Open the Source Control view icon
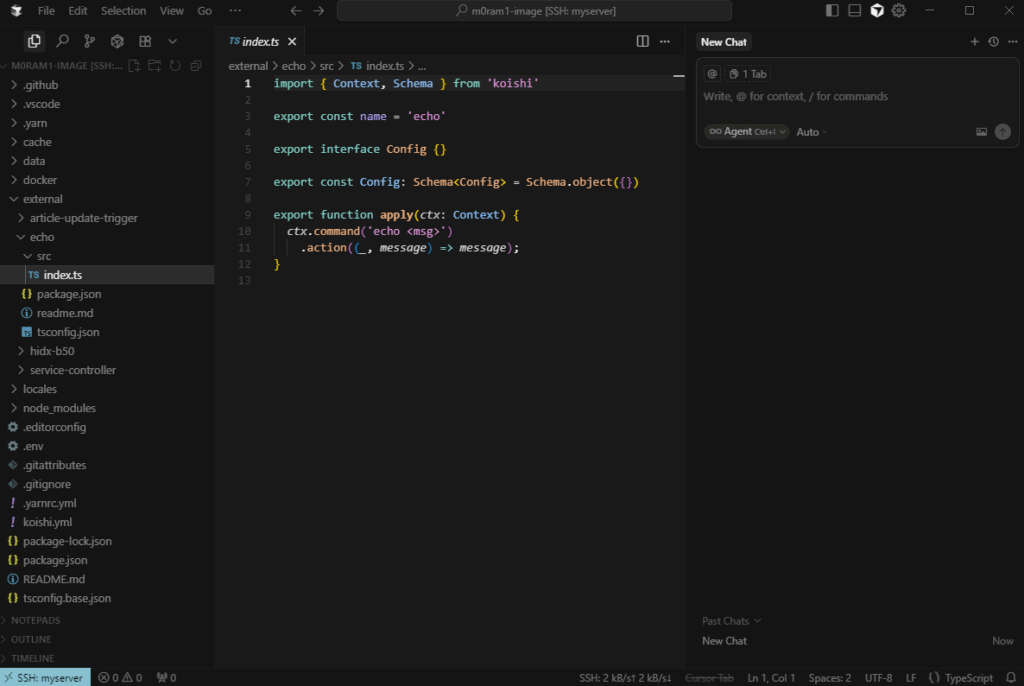The width and height of the screenshot is (1024, 686). [x=90, y=41]
